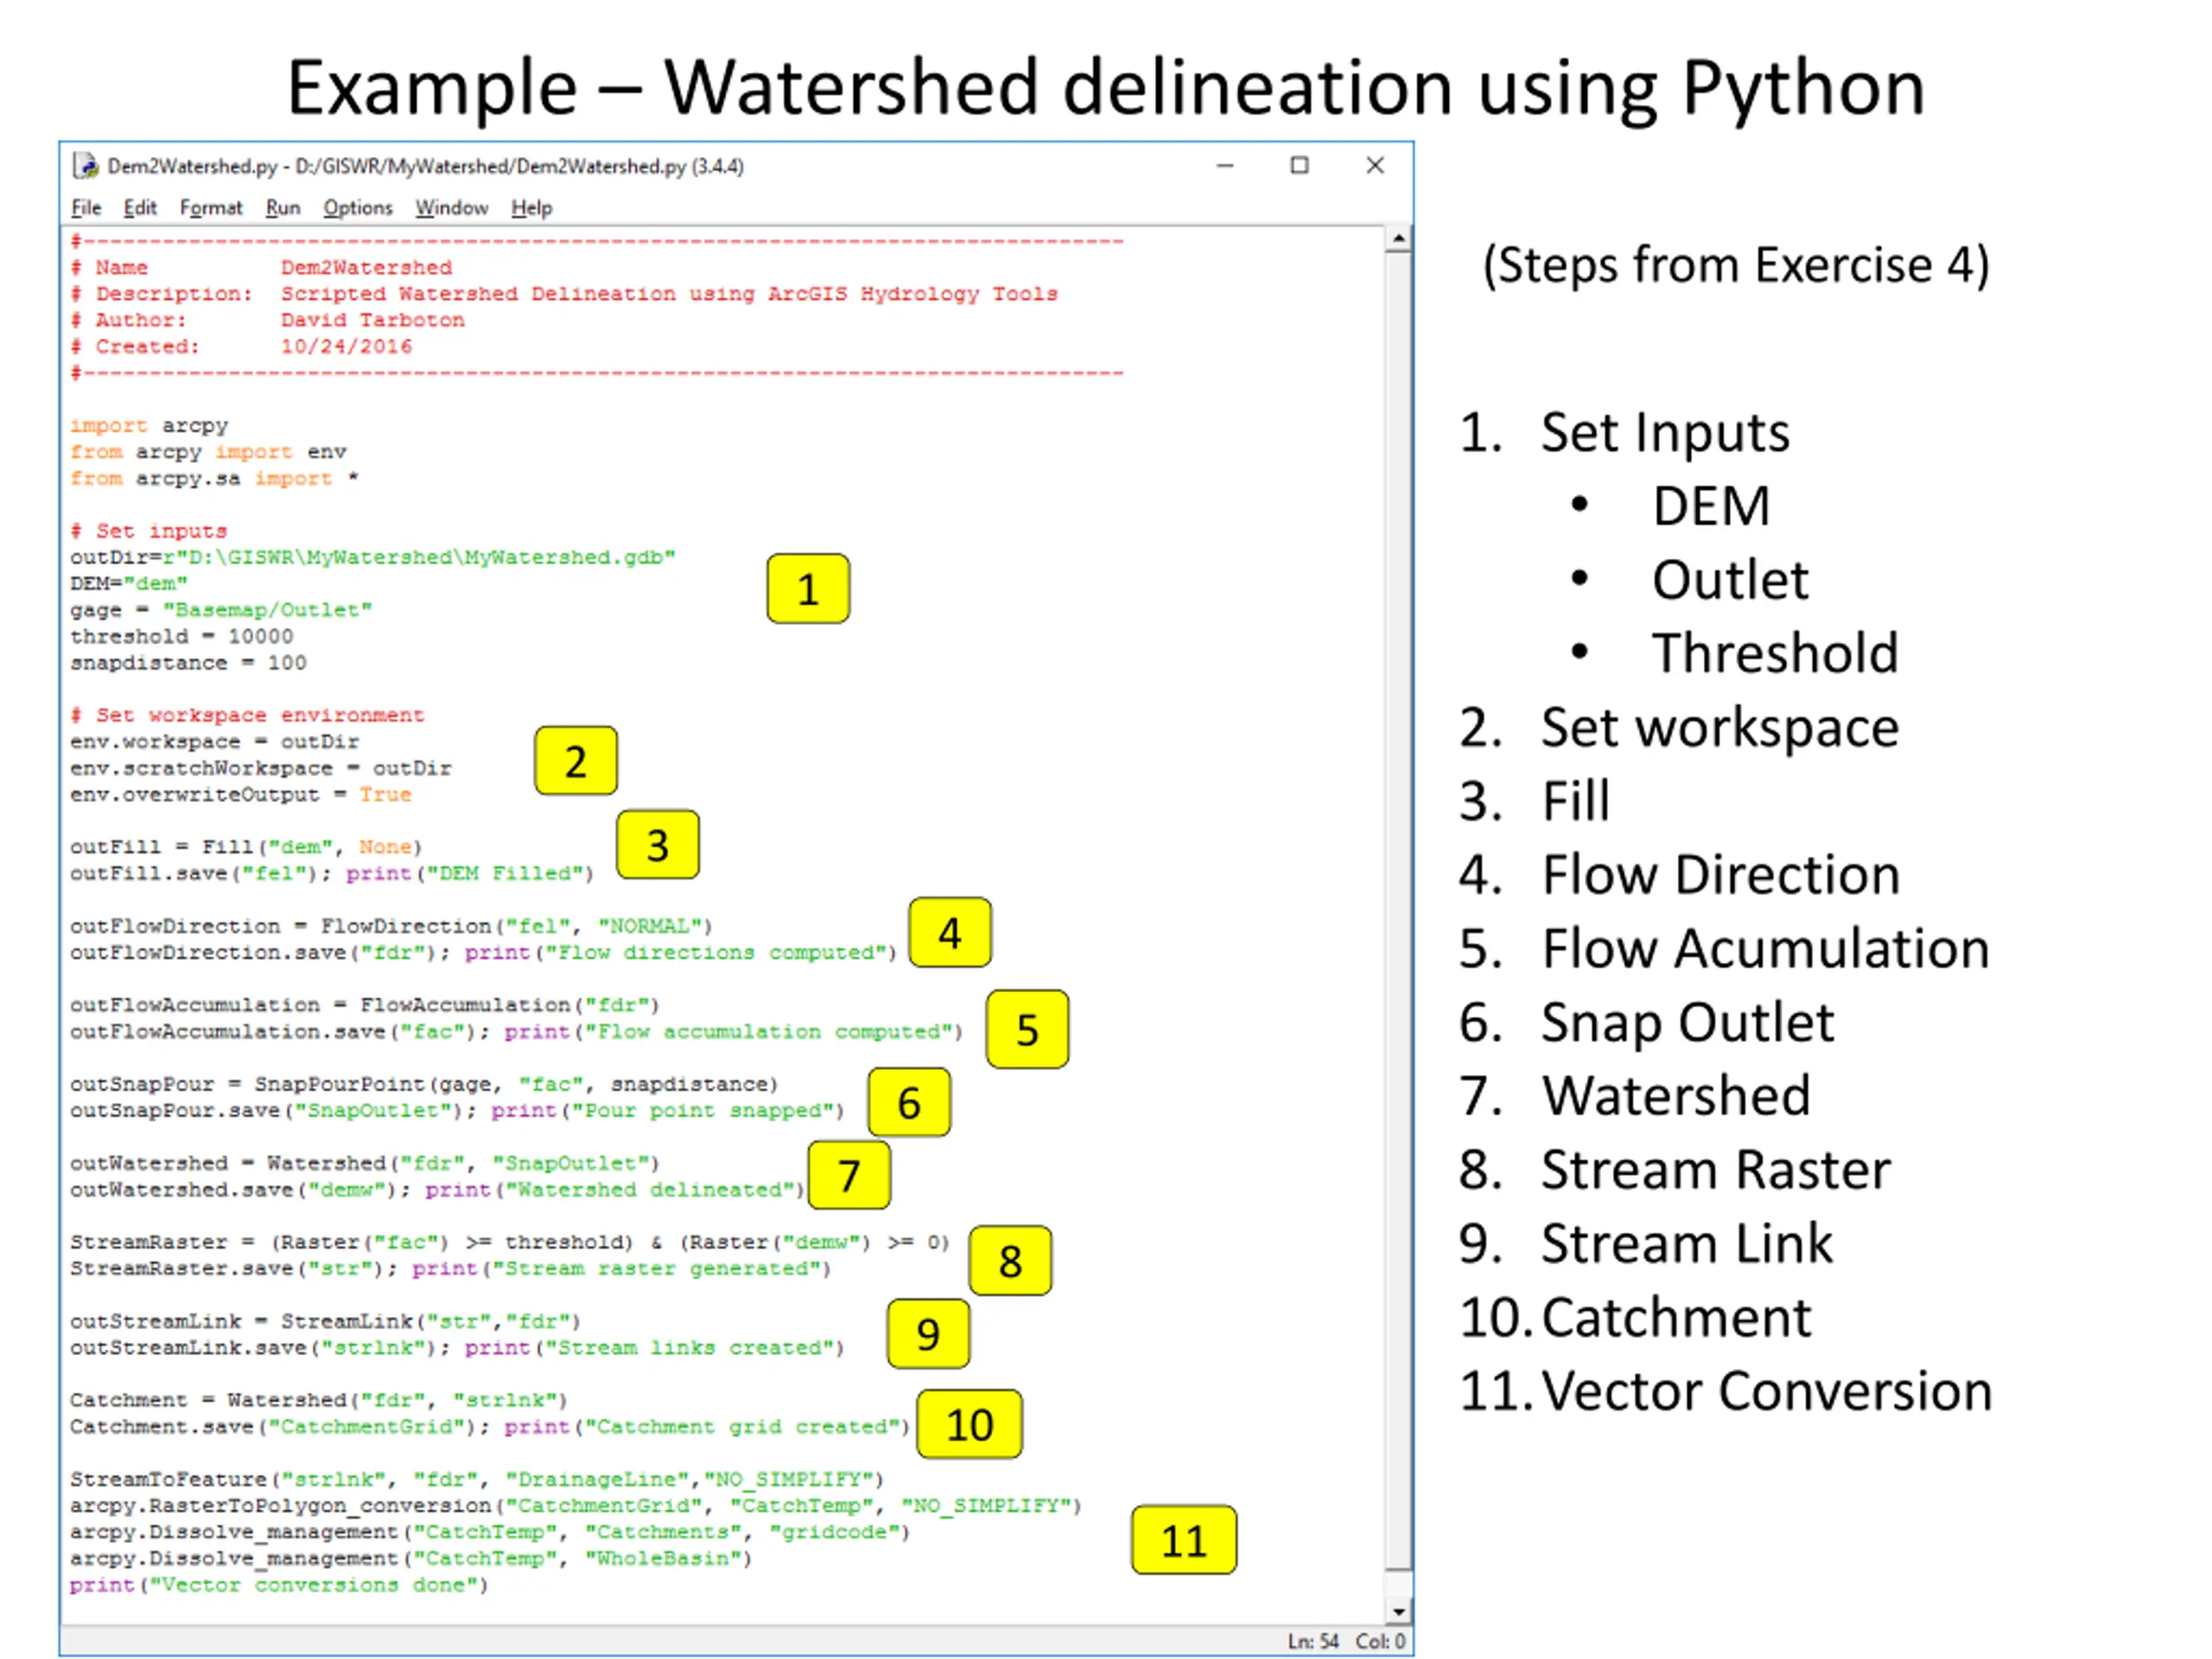This screenshot has height=1659, width=2212.
Task: Click the Python file icon in title bar
Action: pos(86,166)
